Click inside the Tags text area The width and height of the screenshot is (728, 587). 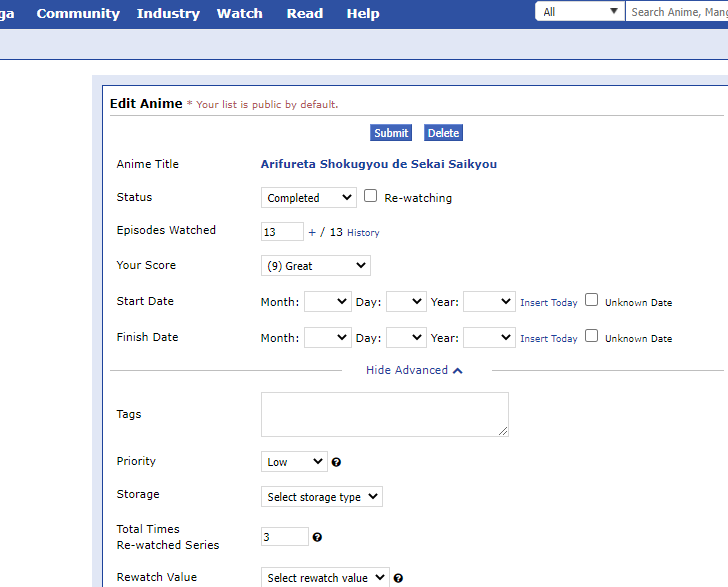(384, 414)
